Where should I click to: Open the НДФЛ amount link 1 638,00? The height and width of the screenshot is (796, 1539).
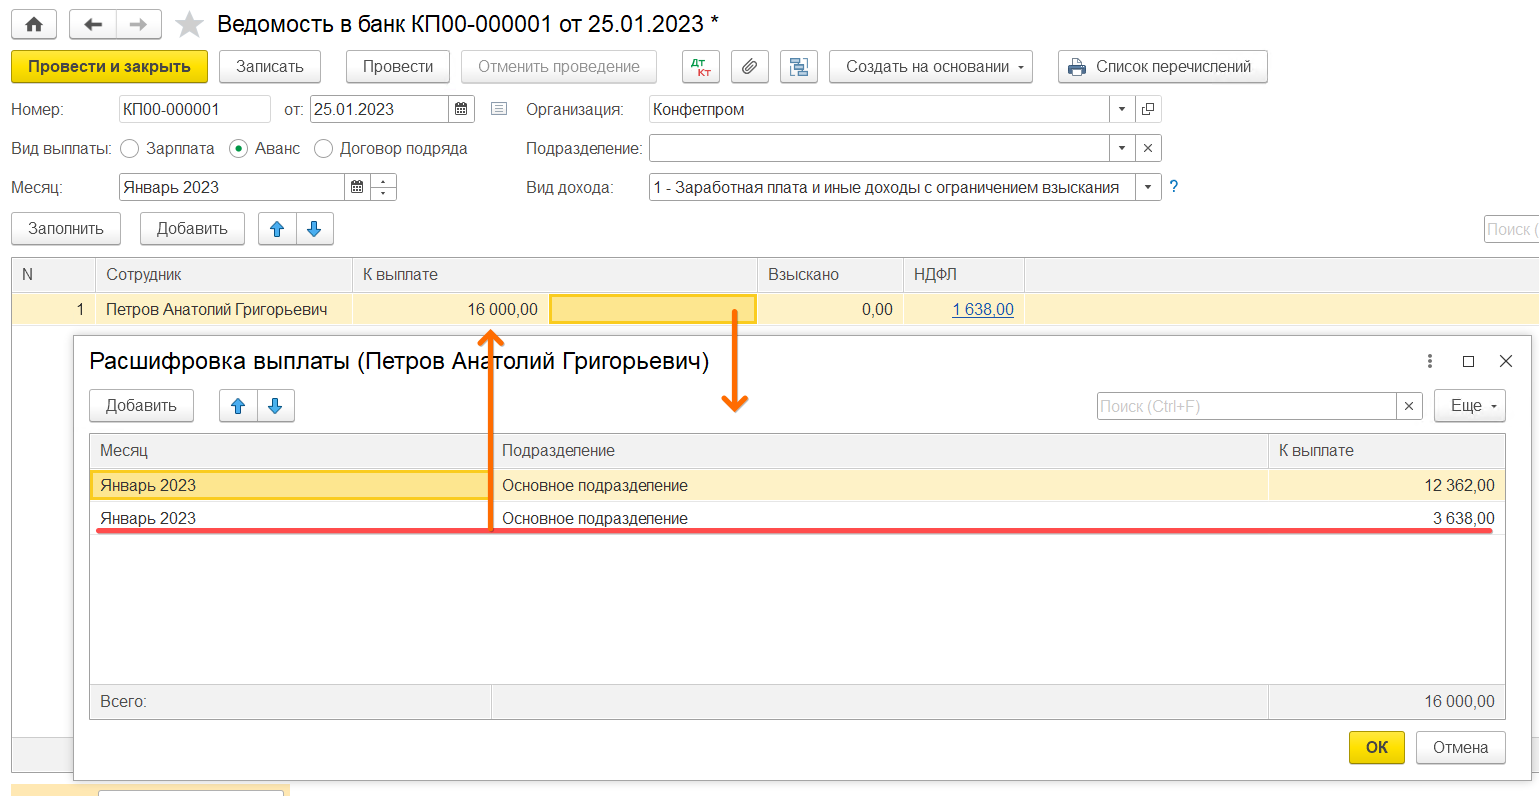tap(982, 310)
